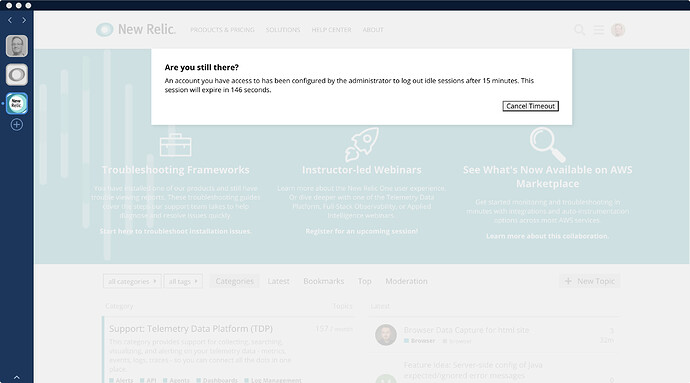Image resolution: width=690 pixels, height=383 pixels.
Task: Open Products & Pricing menu
Action: [222, 29]
